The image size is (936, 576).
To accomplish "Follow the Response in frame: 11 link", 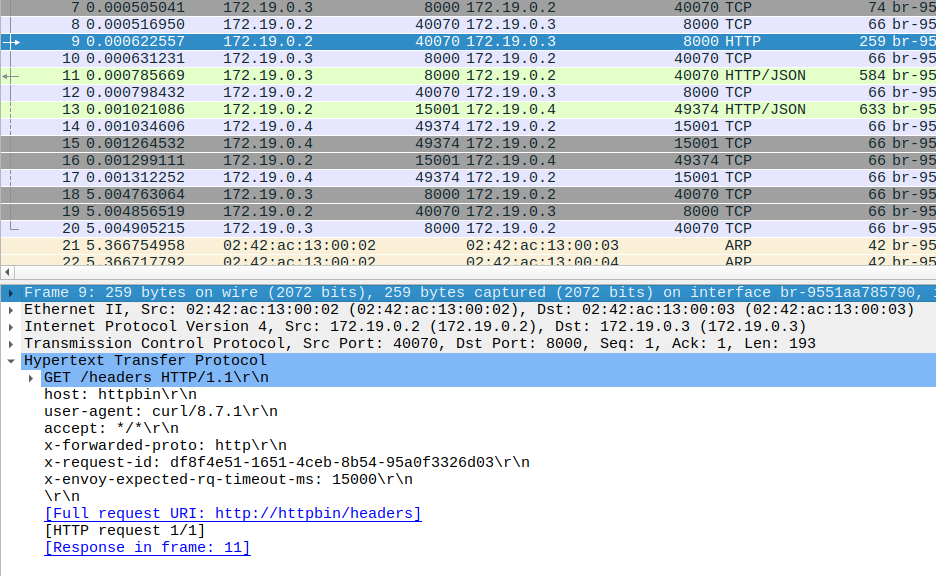I will (x=147, y=548).
